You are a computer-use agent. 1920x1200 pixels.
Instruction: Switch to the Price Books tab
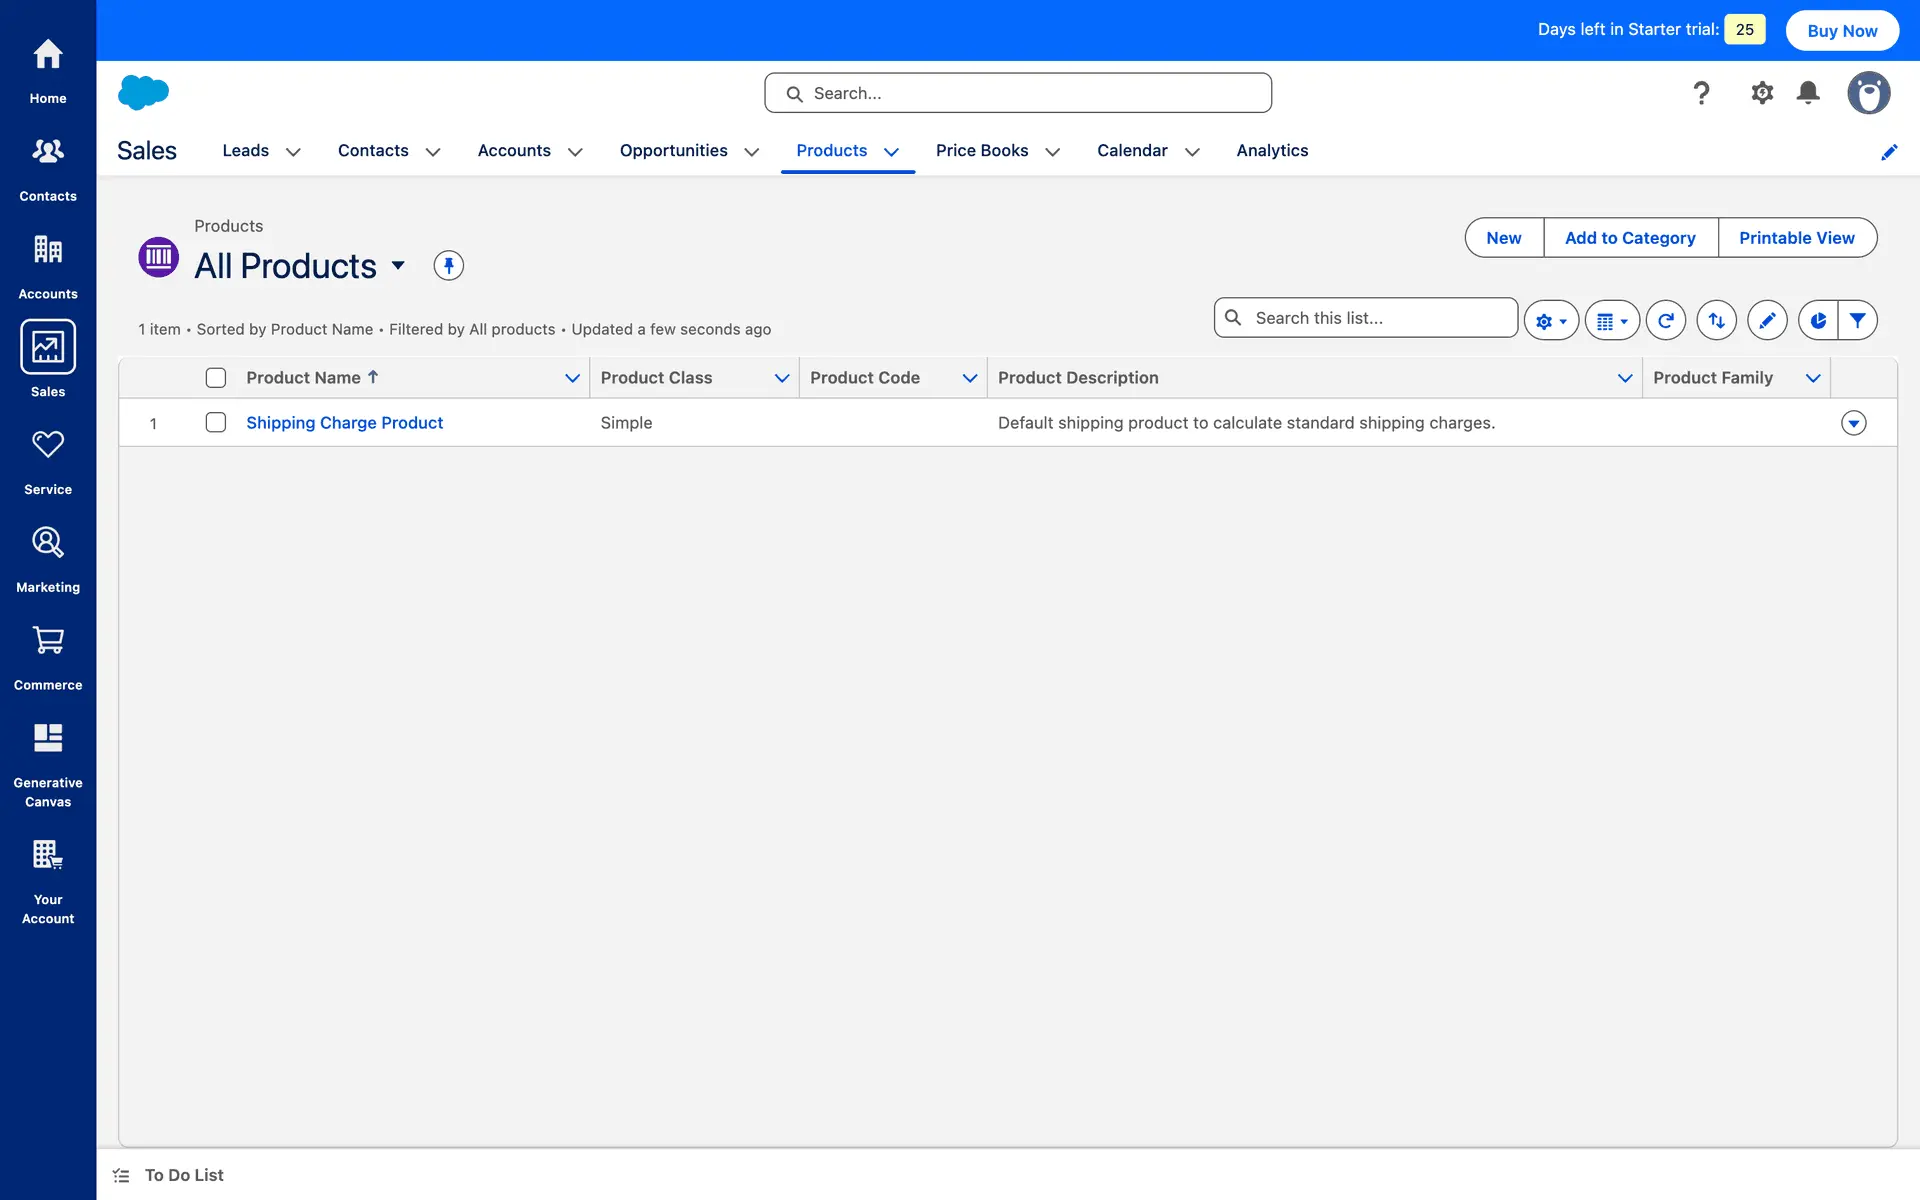pos(981,151)
